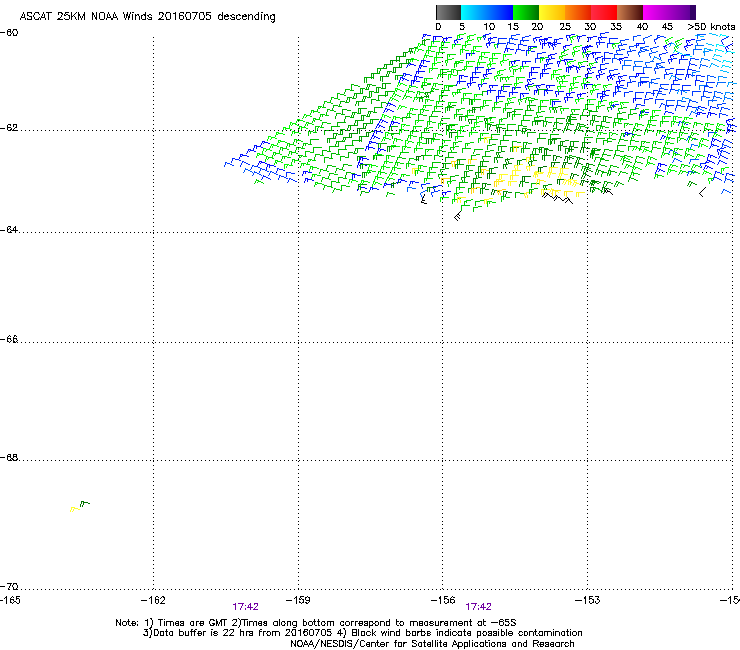Click the black contaminated barb south of -156, 63.5
The width and height of the screenshot is (740, 650).
pyautogui.click(x=457, y=217)
